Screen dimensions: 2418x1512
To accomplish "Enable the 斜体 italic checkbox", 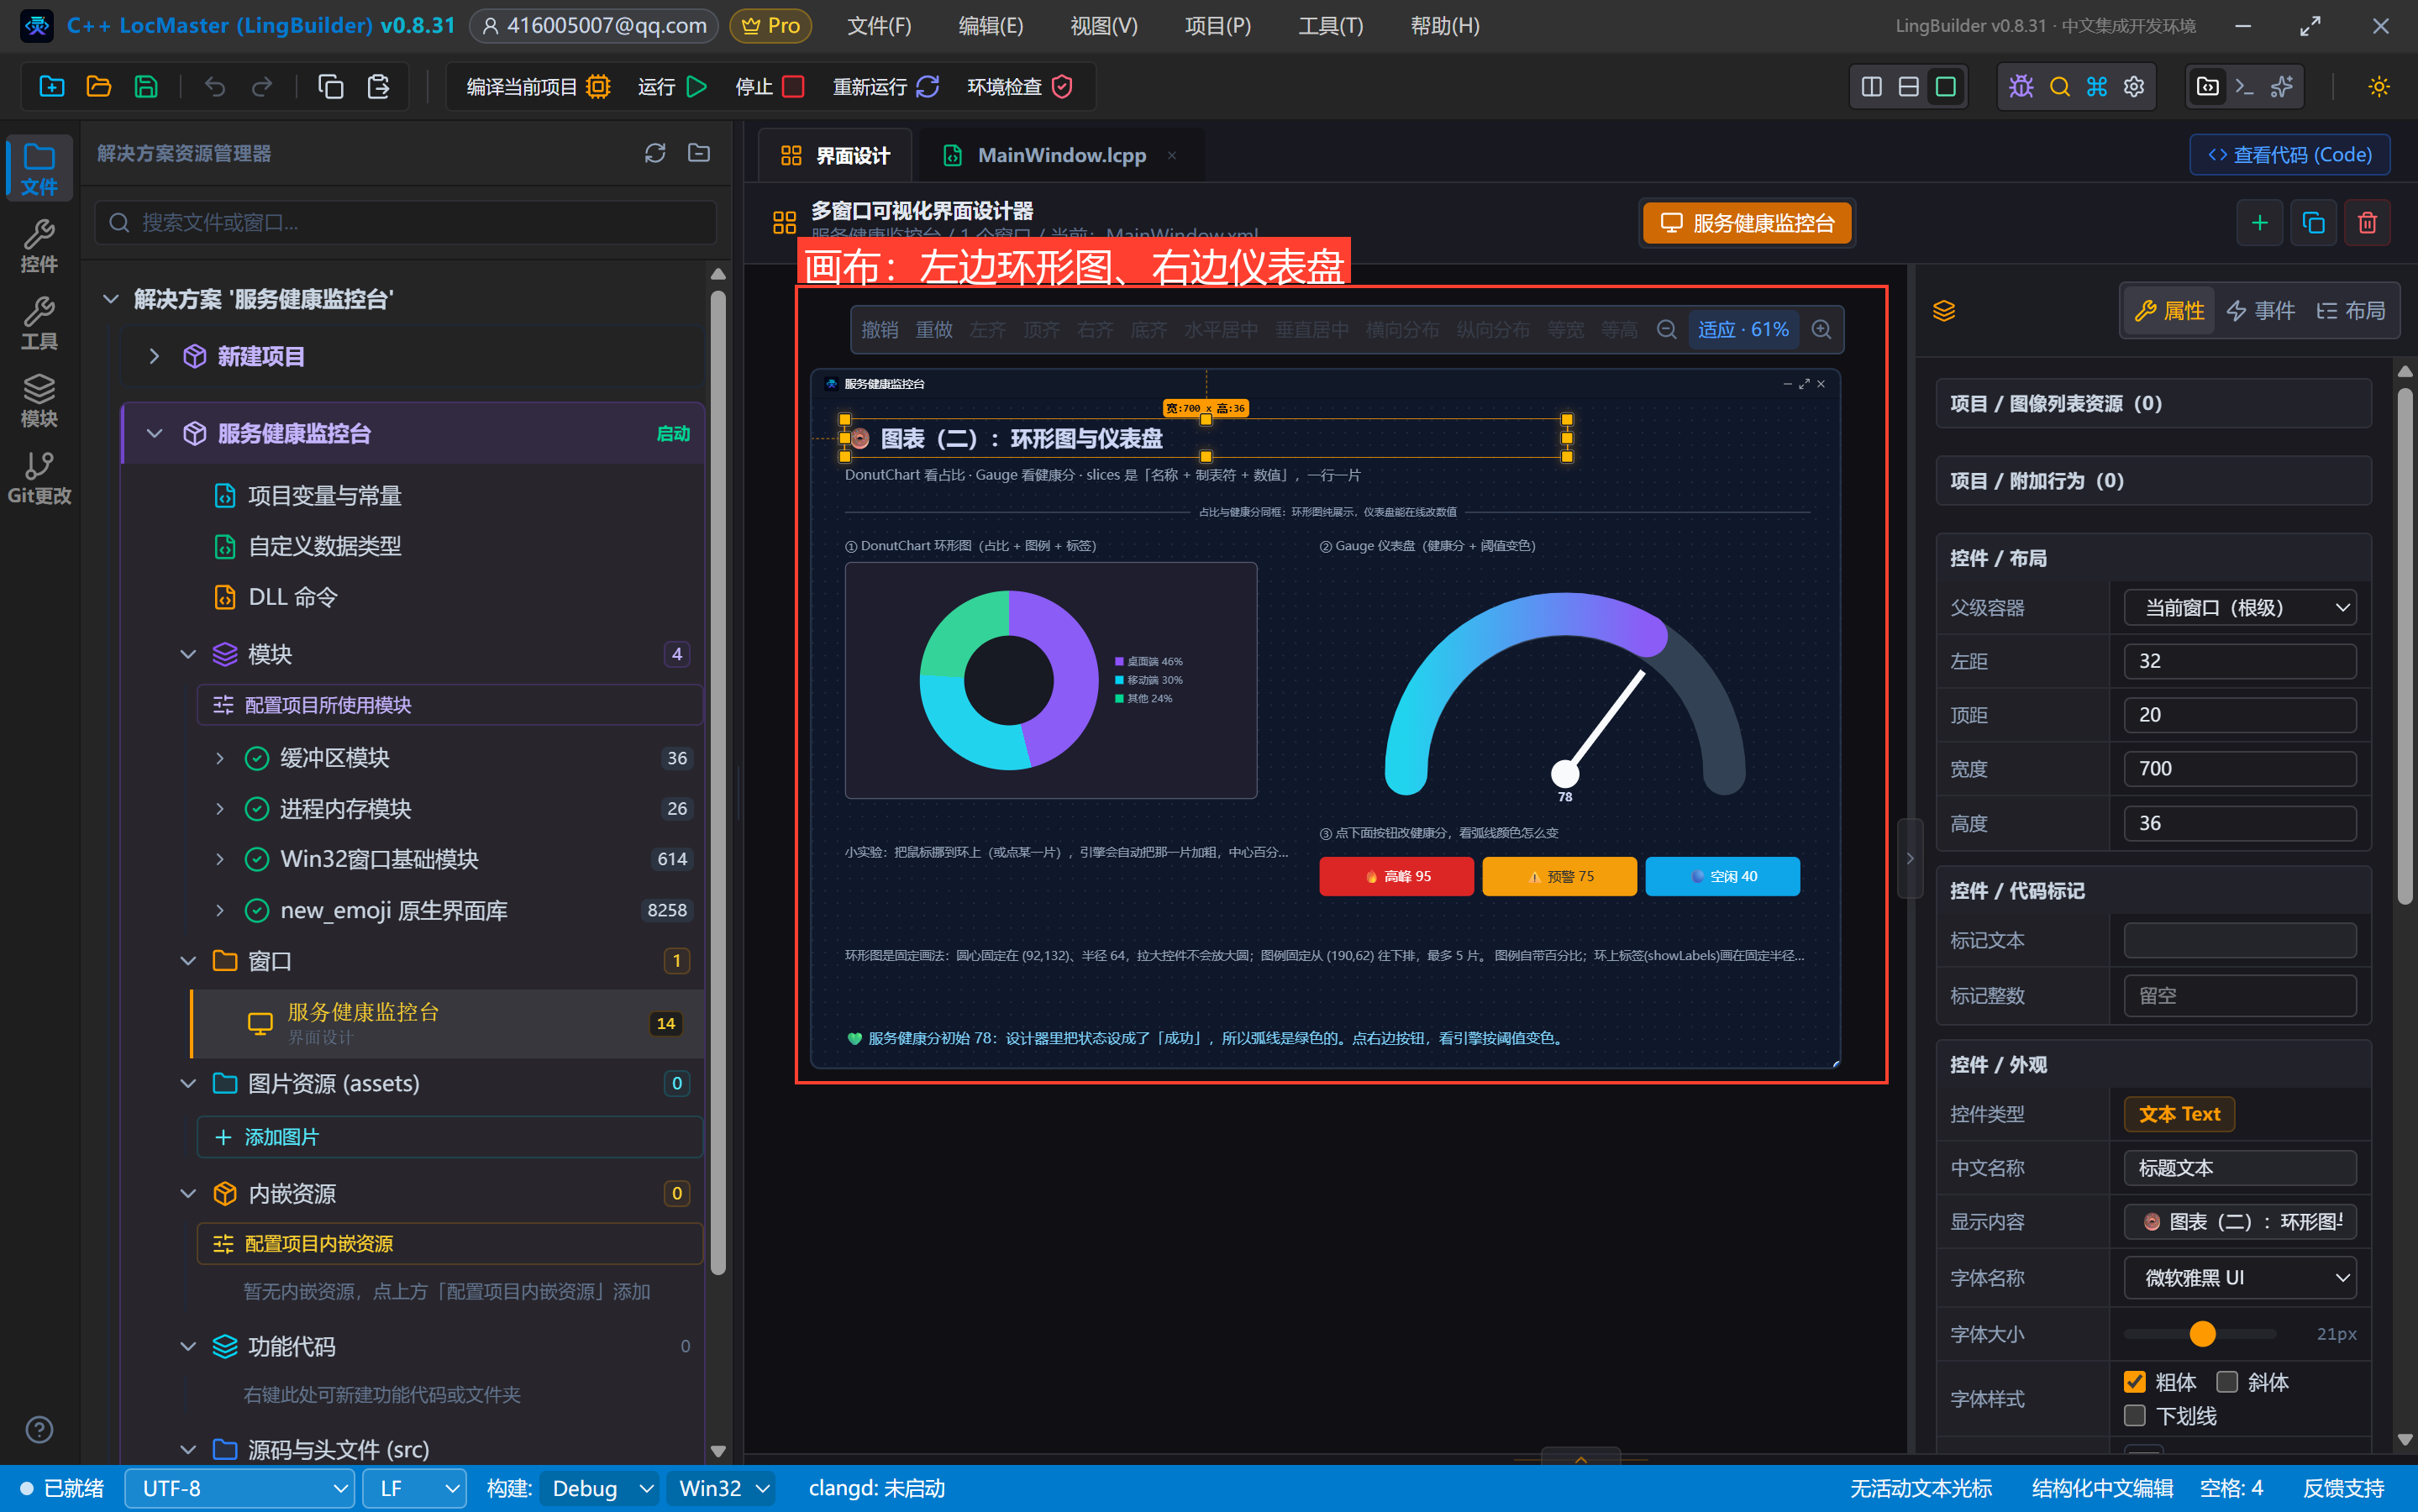I will pyautogui.click(x=2226, y=1382).
